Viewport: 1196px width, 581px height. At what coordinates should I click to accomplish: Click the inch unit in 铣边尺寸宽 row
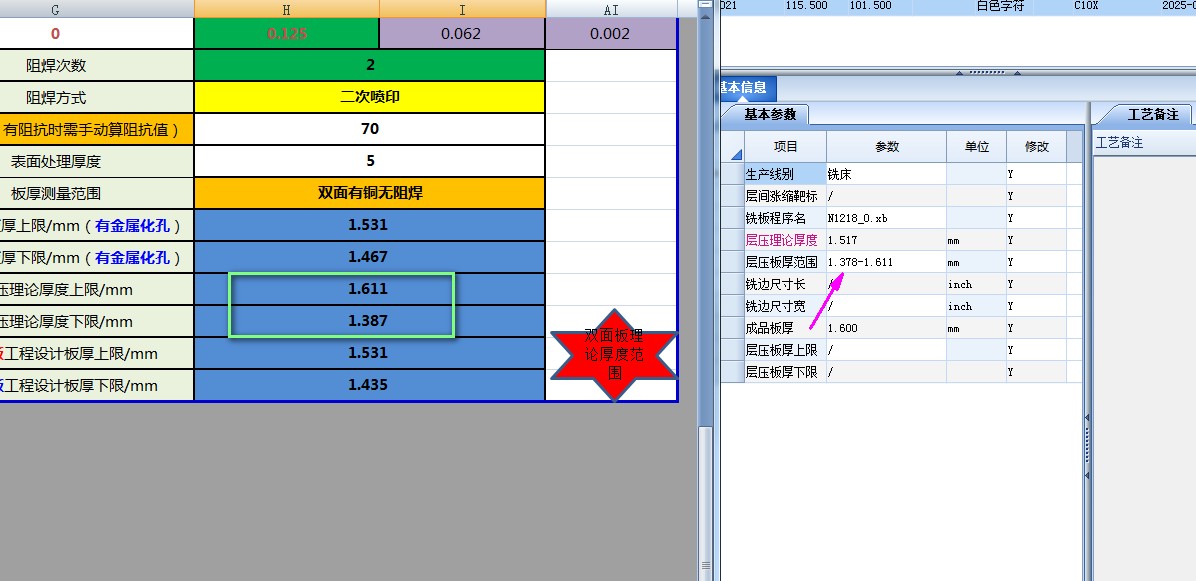(976, 307)
